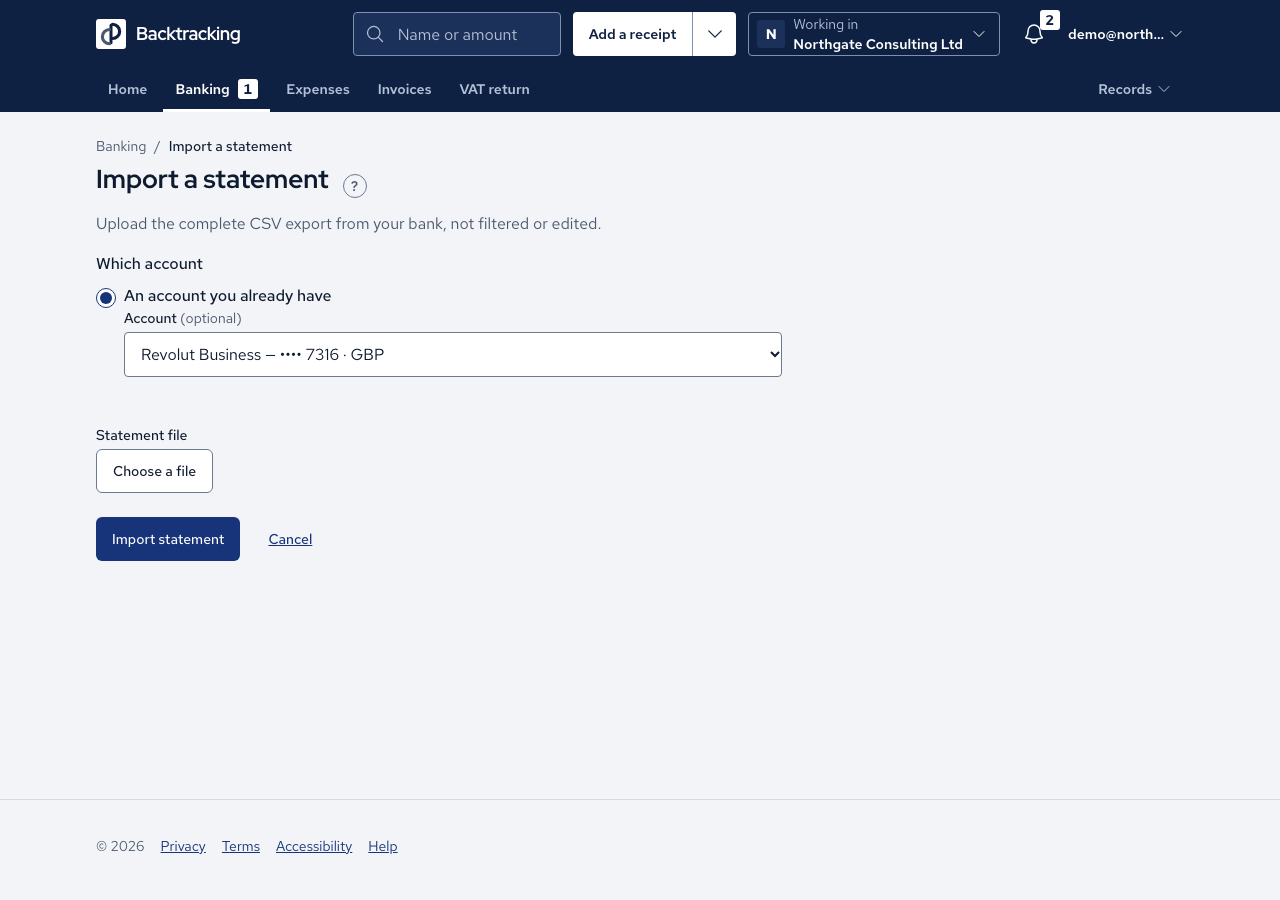Screen dimensions: 1280x900
Task: Click the Add a receipt button
Action: coord(632,34)
